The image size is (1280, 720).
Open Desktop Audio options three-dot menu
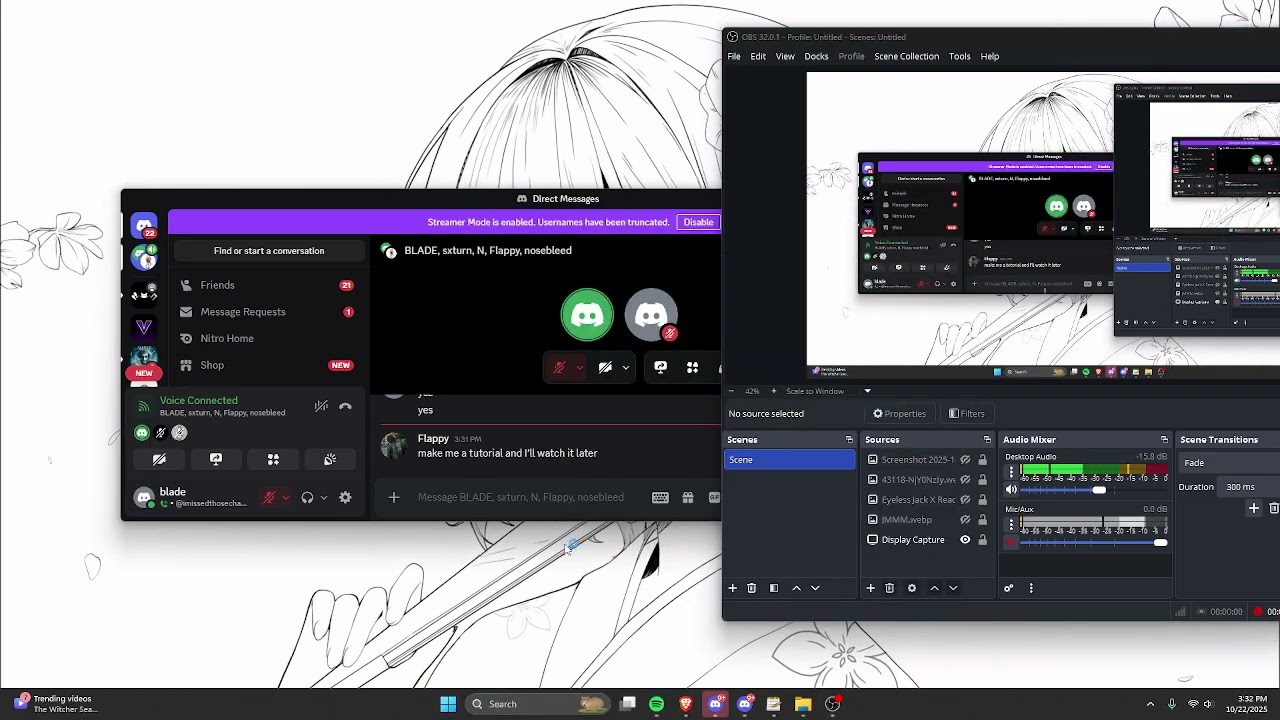point(1011,471)
